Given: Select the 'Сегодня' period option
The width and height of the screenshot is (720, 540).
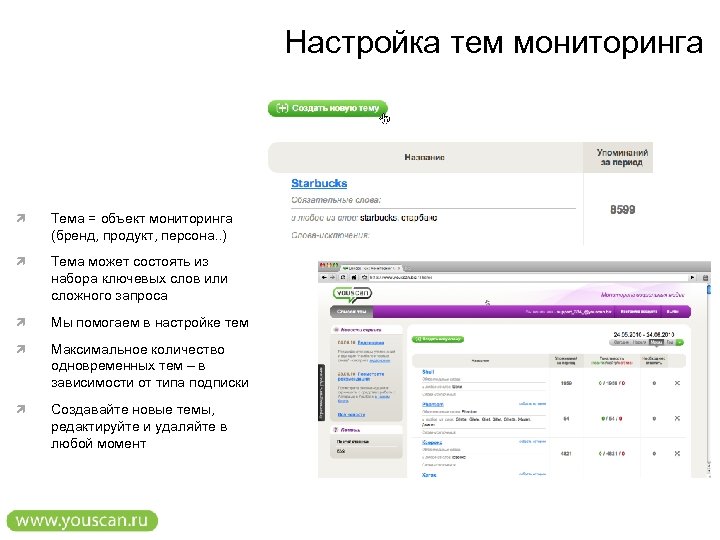Looking at the screenshot, I should point(621,343).
